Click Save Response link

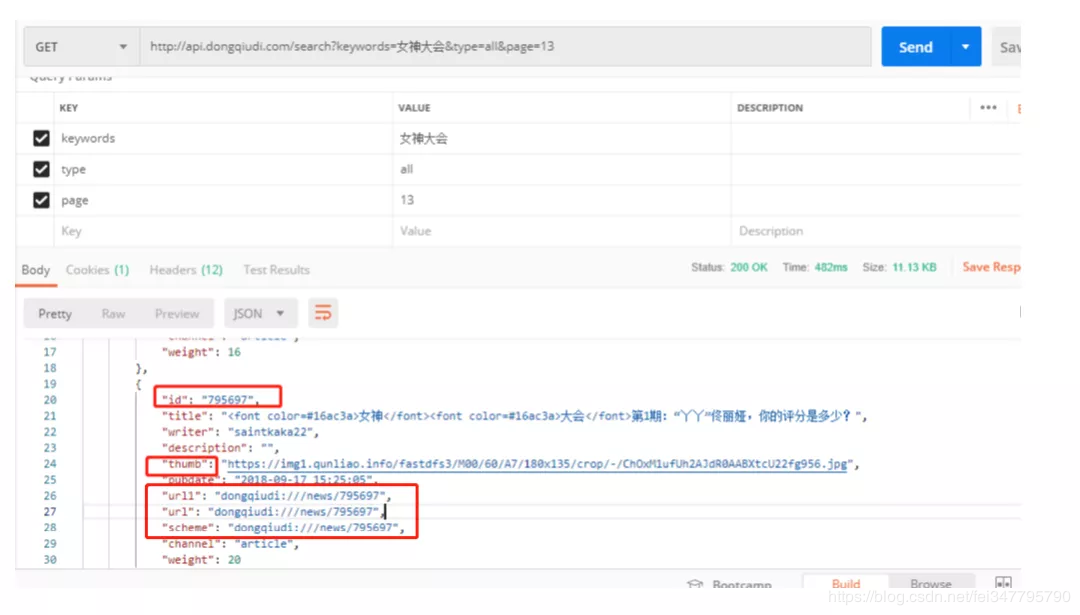click(991, 267)
